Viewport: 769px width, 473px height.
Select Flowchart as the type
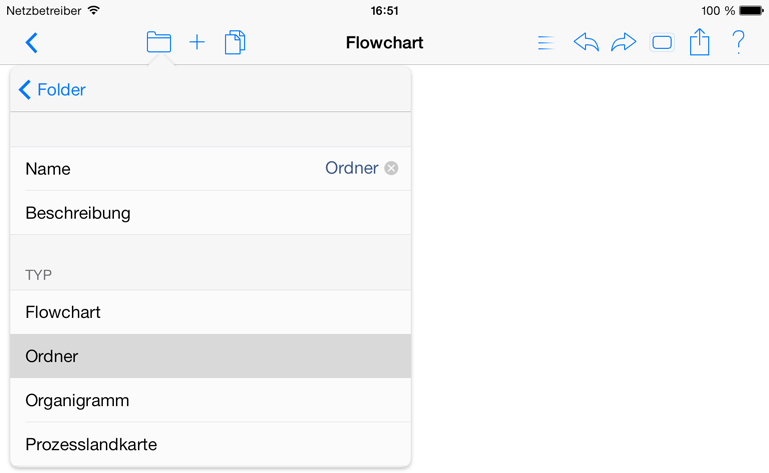pos(210,313)
